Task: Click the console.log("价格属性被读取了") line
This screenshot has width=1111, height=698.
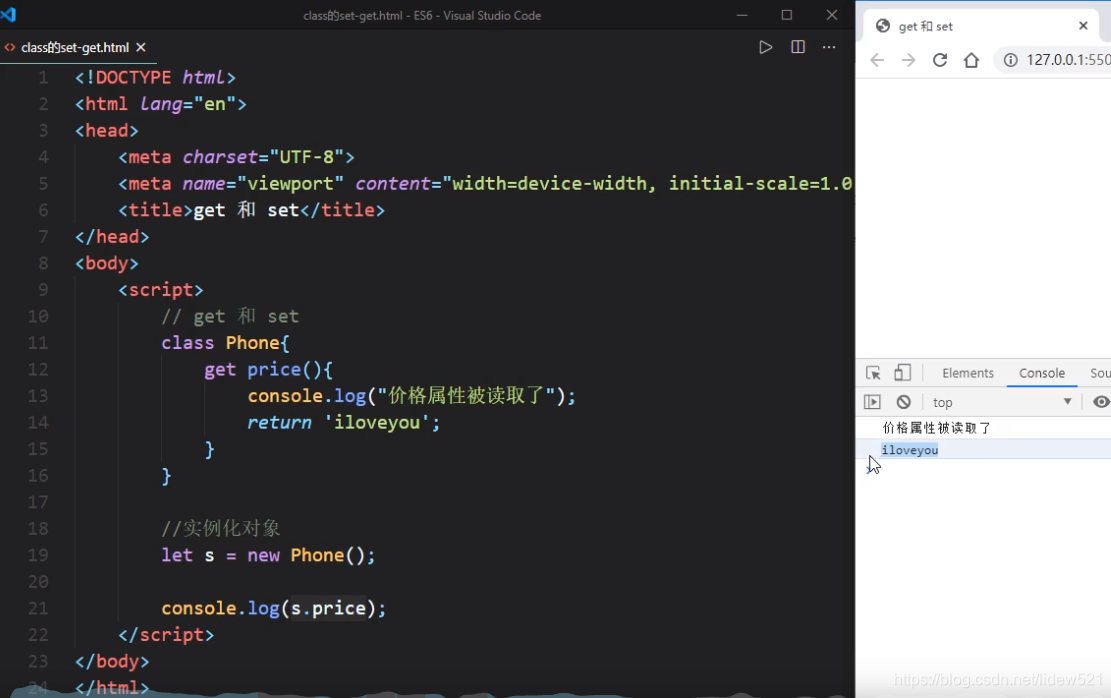Action: (x=412, y=396)
